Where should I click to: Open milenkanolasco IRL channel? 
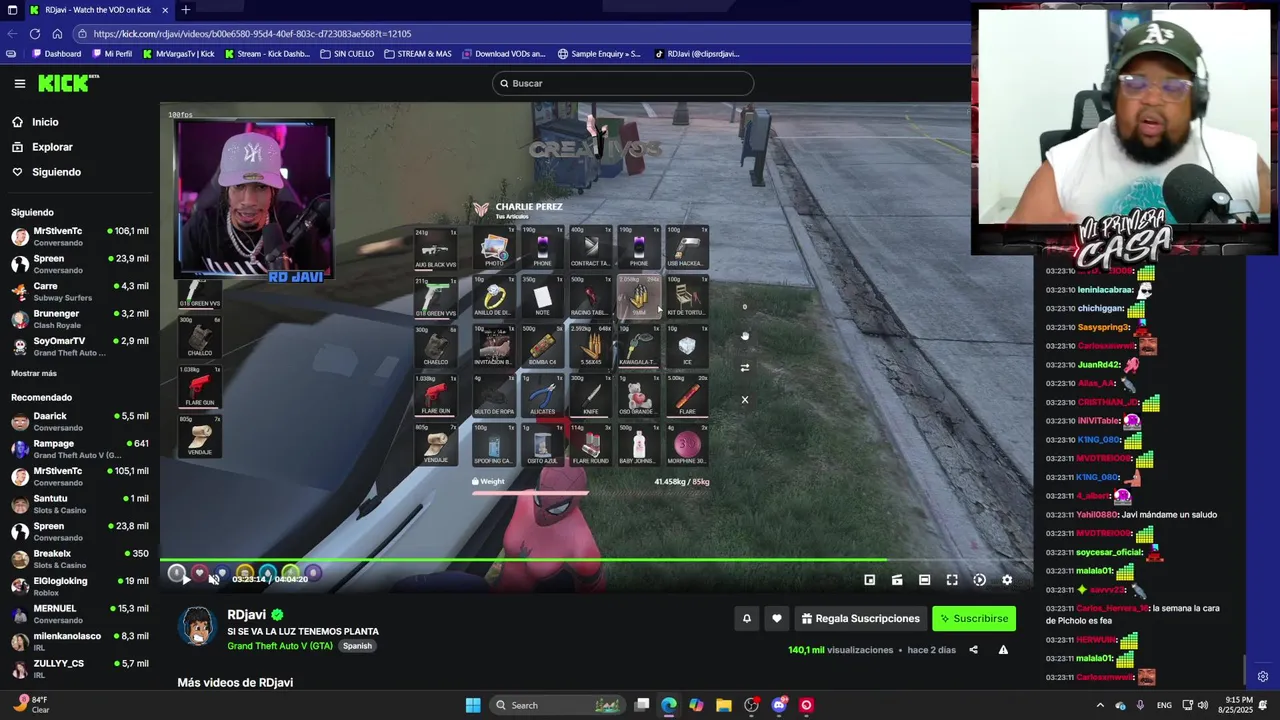tap(80, 641)
